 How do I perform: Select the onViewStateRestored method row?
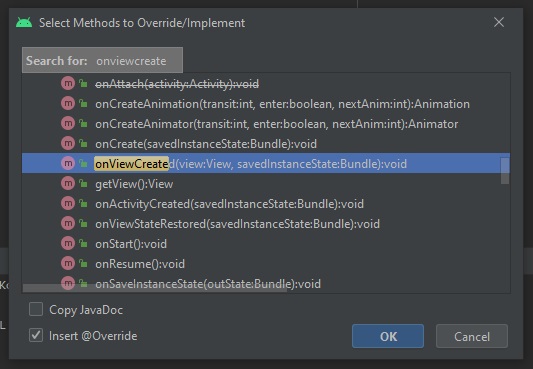pyautogui.click(x=266, y=224)
